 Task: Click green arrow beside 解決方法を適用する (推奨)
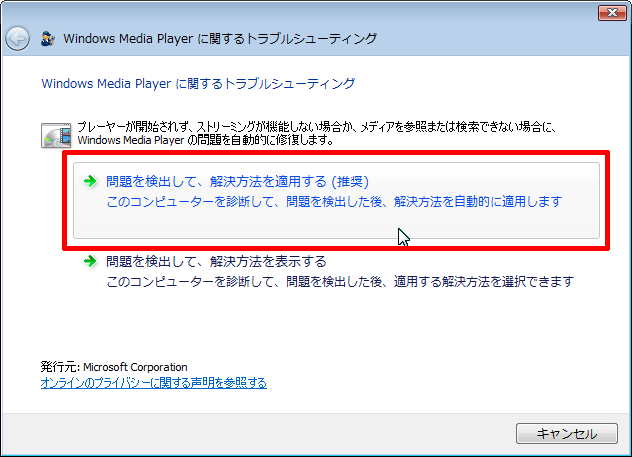click(x=90, y=181)
